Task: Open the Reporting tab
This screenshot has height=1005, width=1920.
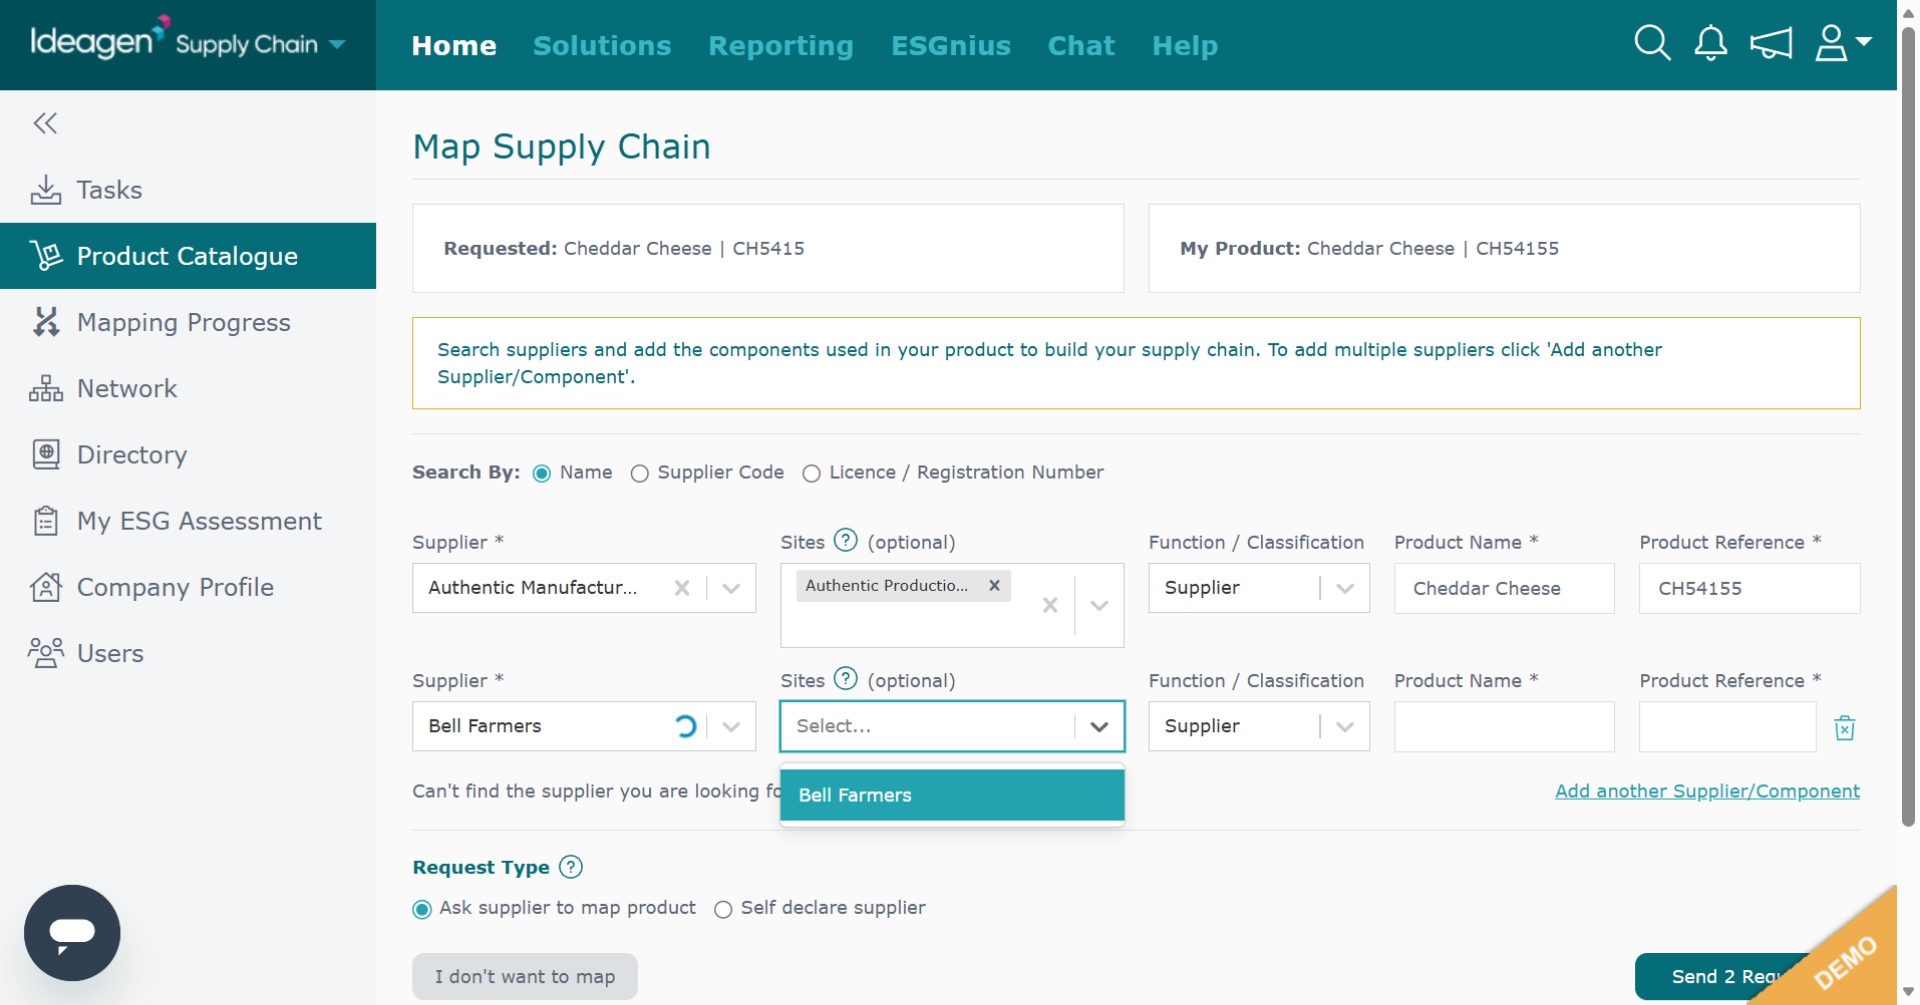Action: click(781, 45)
